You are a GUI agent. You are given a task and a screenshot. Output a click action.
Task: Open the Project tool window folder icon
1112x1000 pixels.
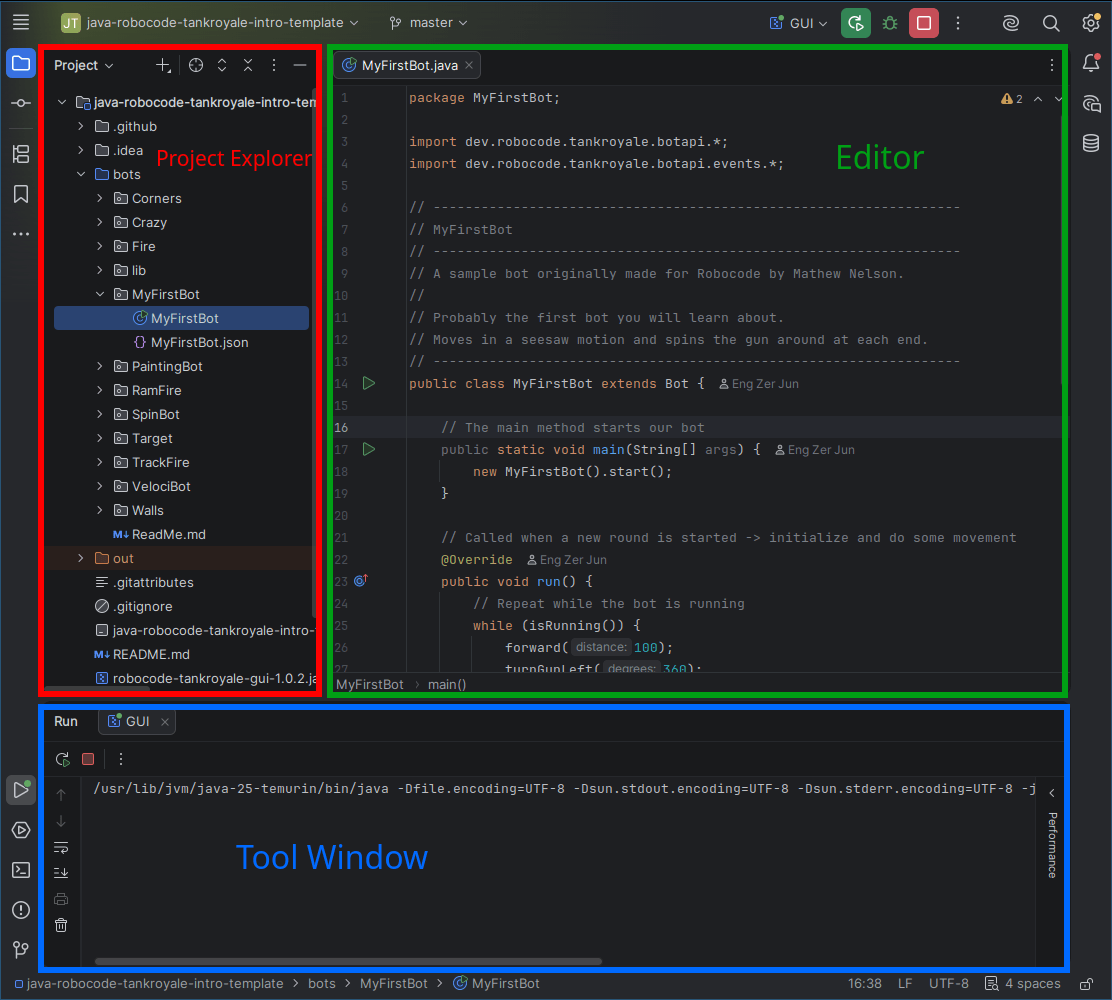[x=21, y=64]
